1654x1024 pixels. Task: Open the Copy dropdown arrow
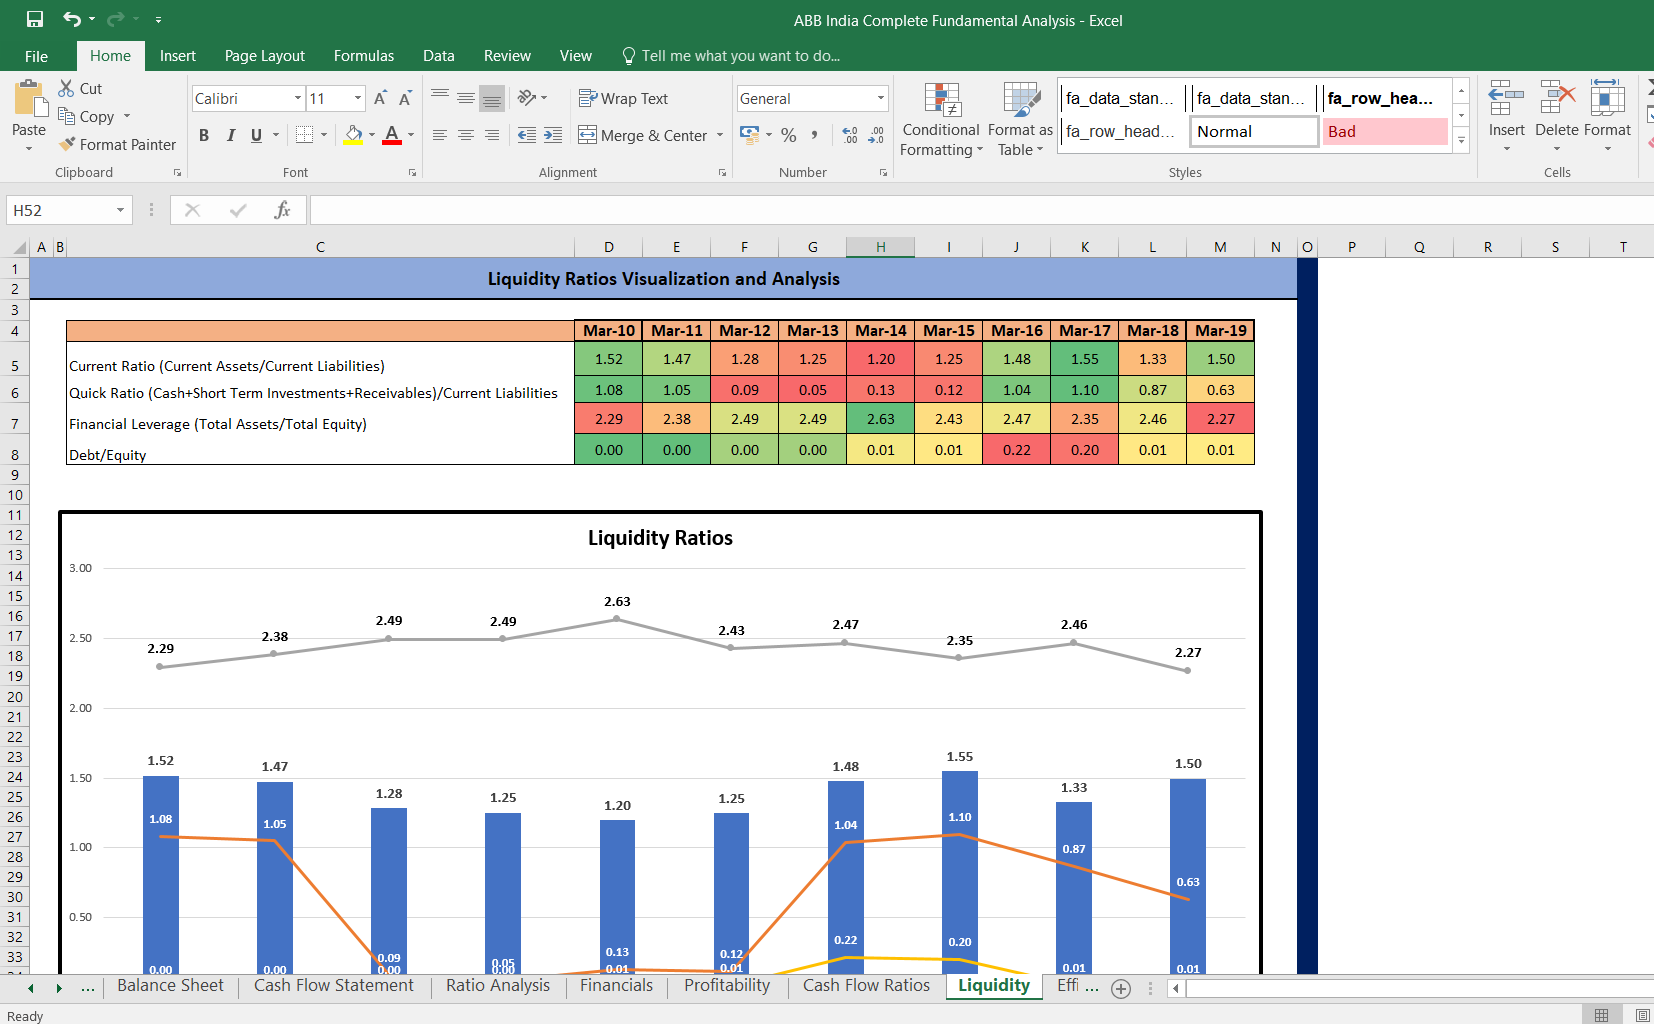pyautogui.click(x=127, y=116)
